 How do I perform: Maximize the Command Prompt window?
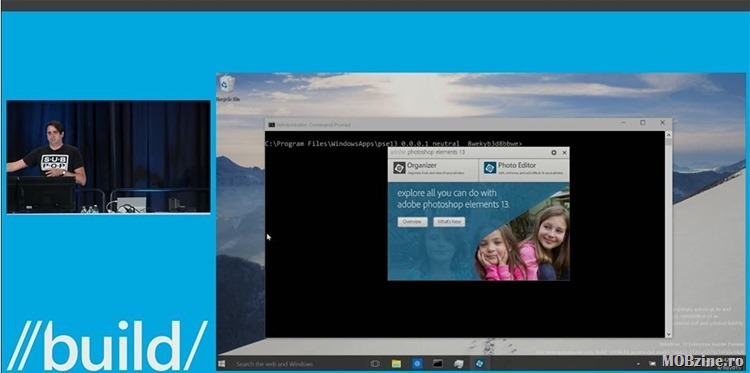pos(643,123)
